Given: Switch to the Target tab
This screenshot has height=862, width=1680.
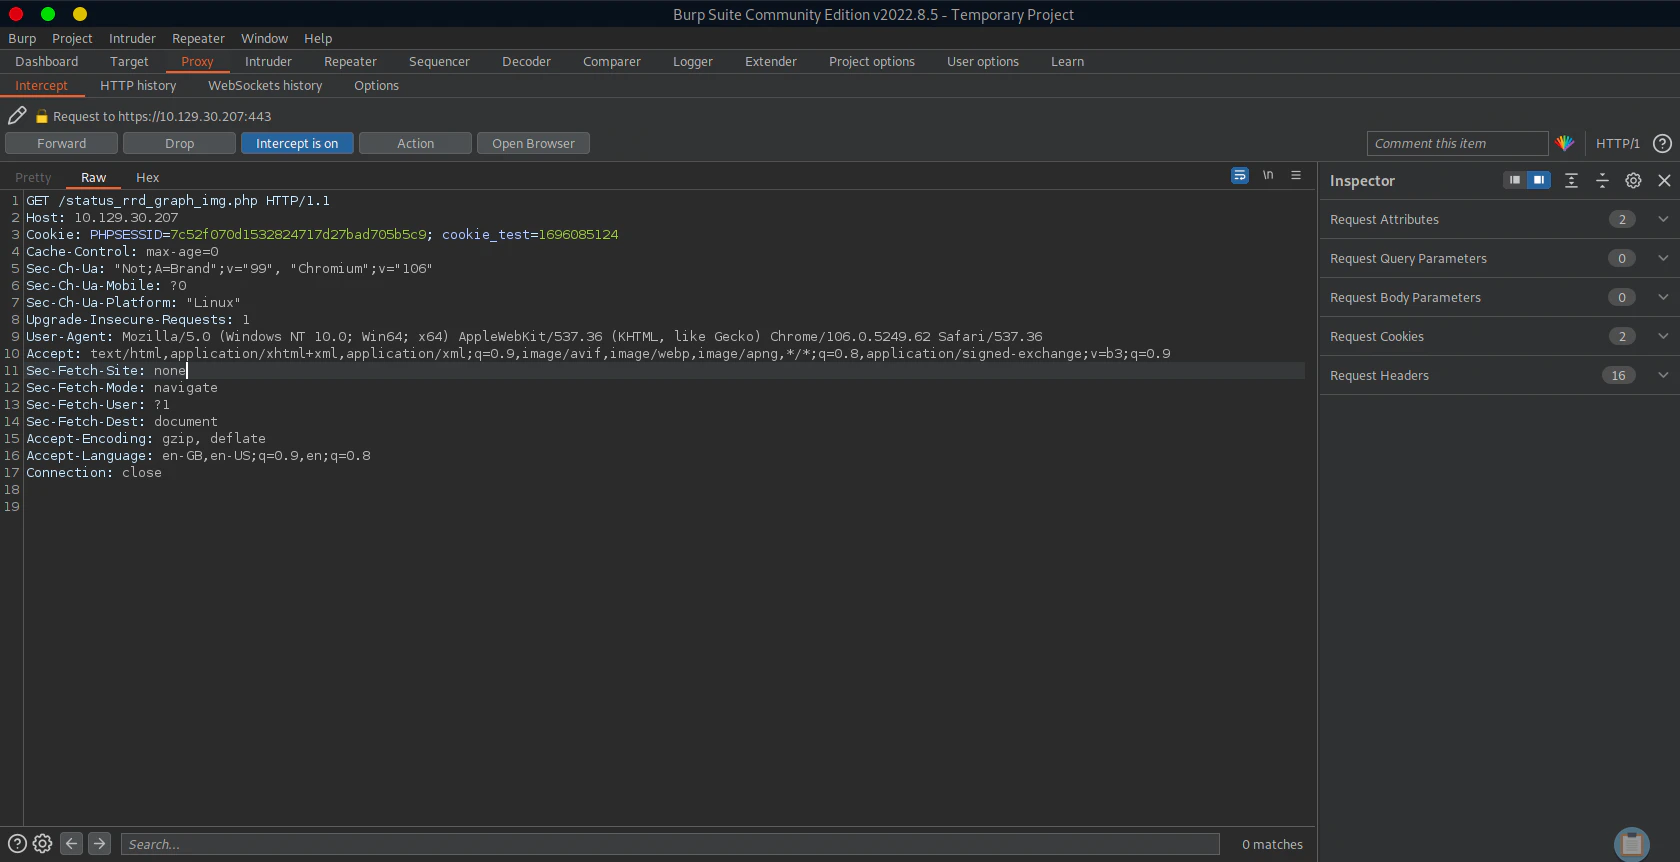Looking at the screenshot, I should (129, 61).
